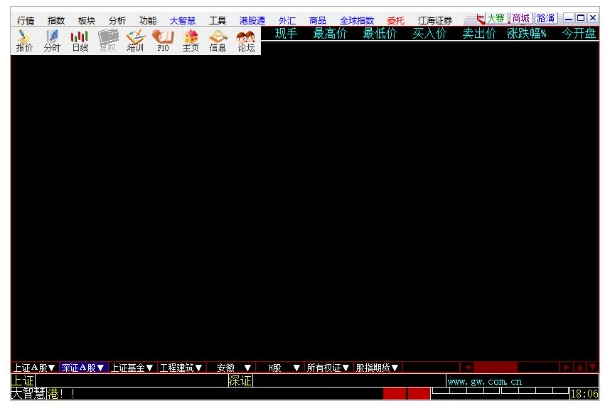The image size is (610, 408).
Task: Click the greyed-out keyboard toolbar icon
Action: point(108,41)
